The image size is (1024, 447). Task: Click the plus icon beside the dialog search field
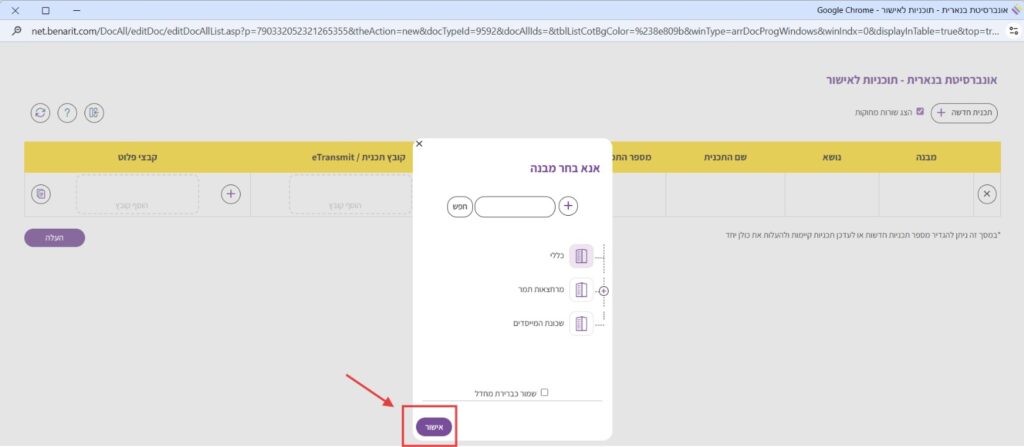568,206
